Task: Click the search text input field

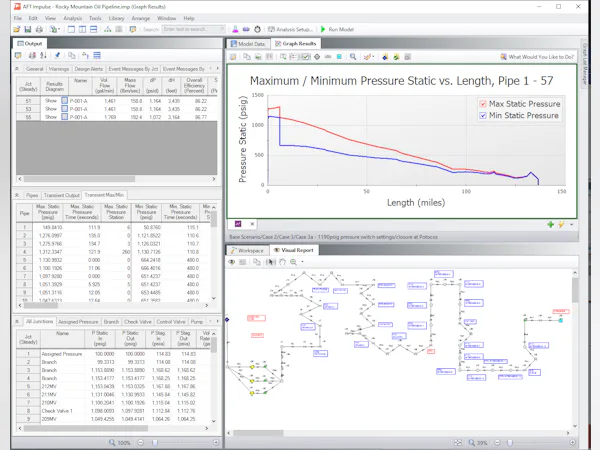Action: [x=193, y=29]
